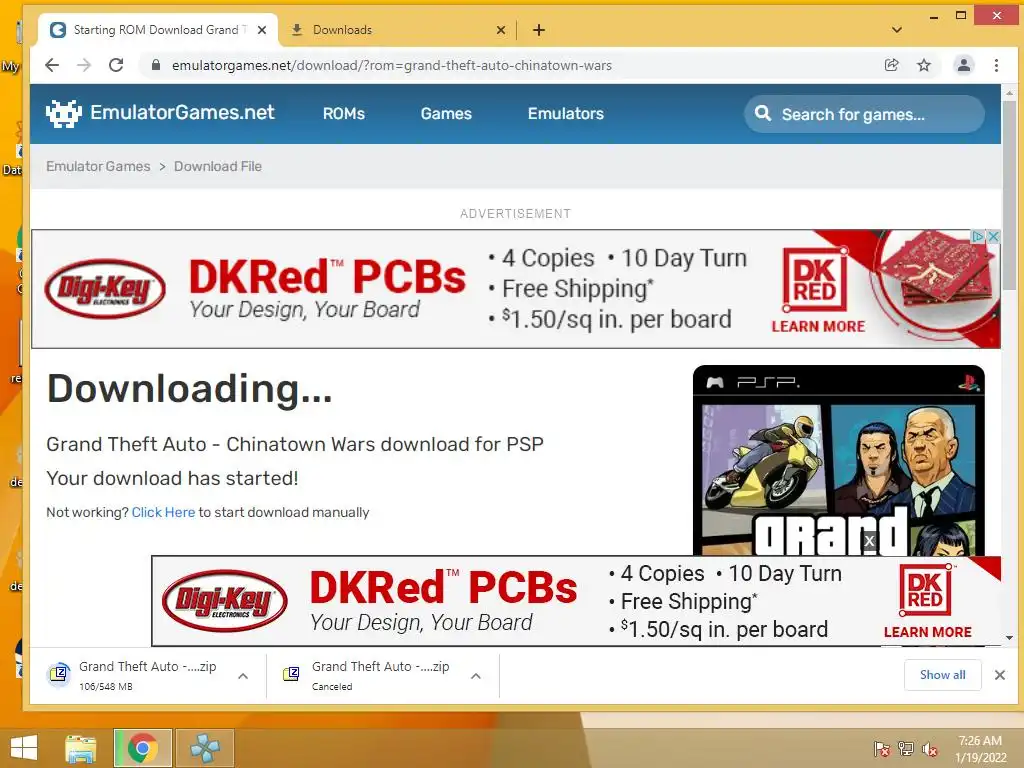Click the scrollbar up arrow
Viewport: 1024px width, 768px height.
tap(1010, 93)
